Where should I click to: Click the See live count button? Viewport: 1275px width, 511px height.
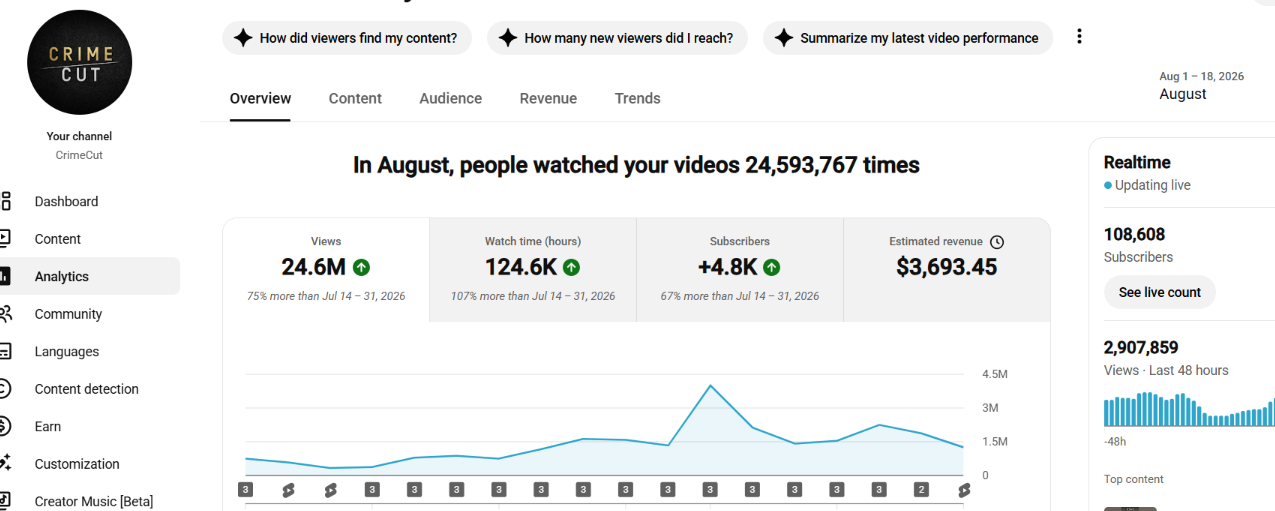(1160, 292)
